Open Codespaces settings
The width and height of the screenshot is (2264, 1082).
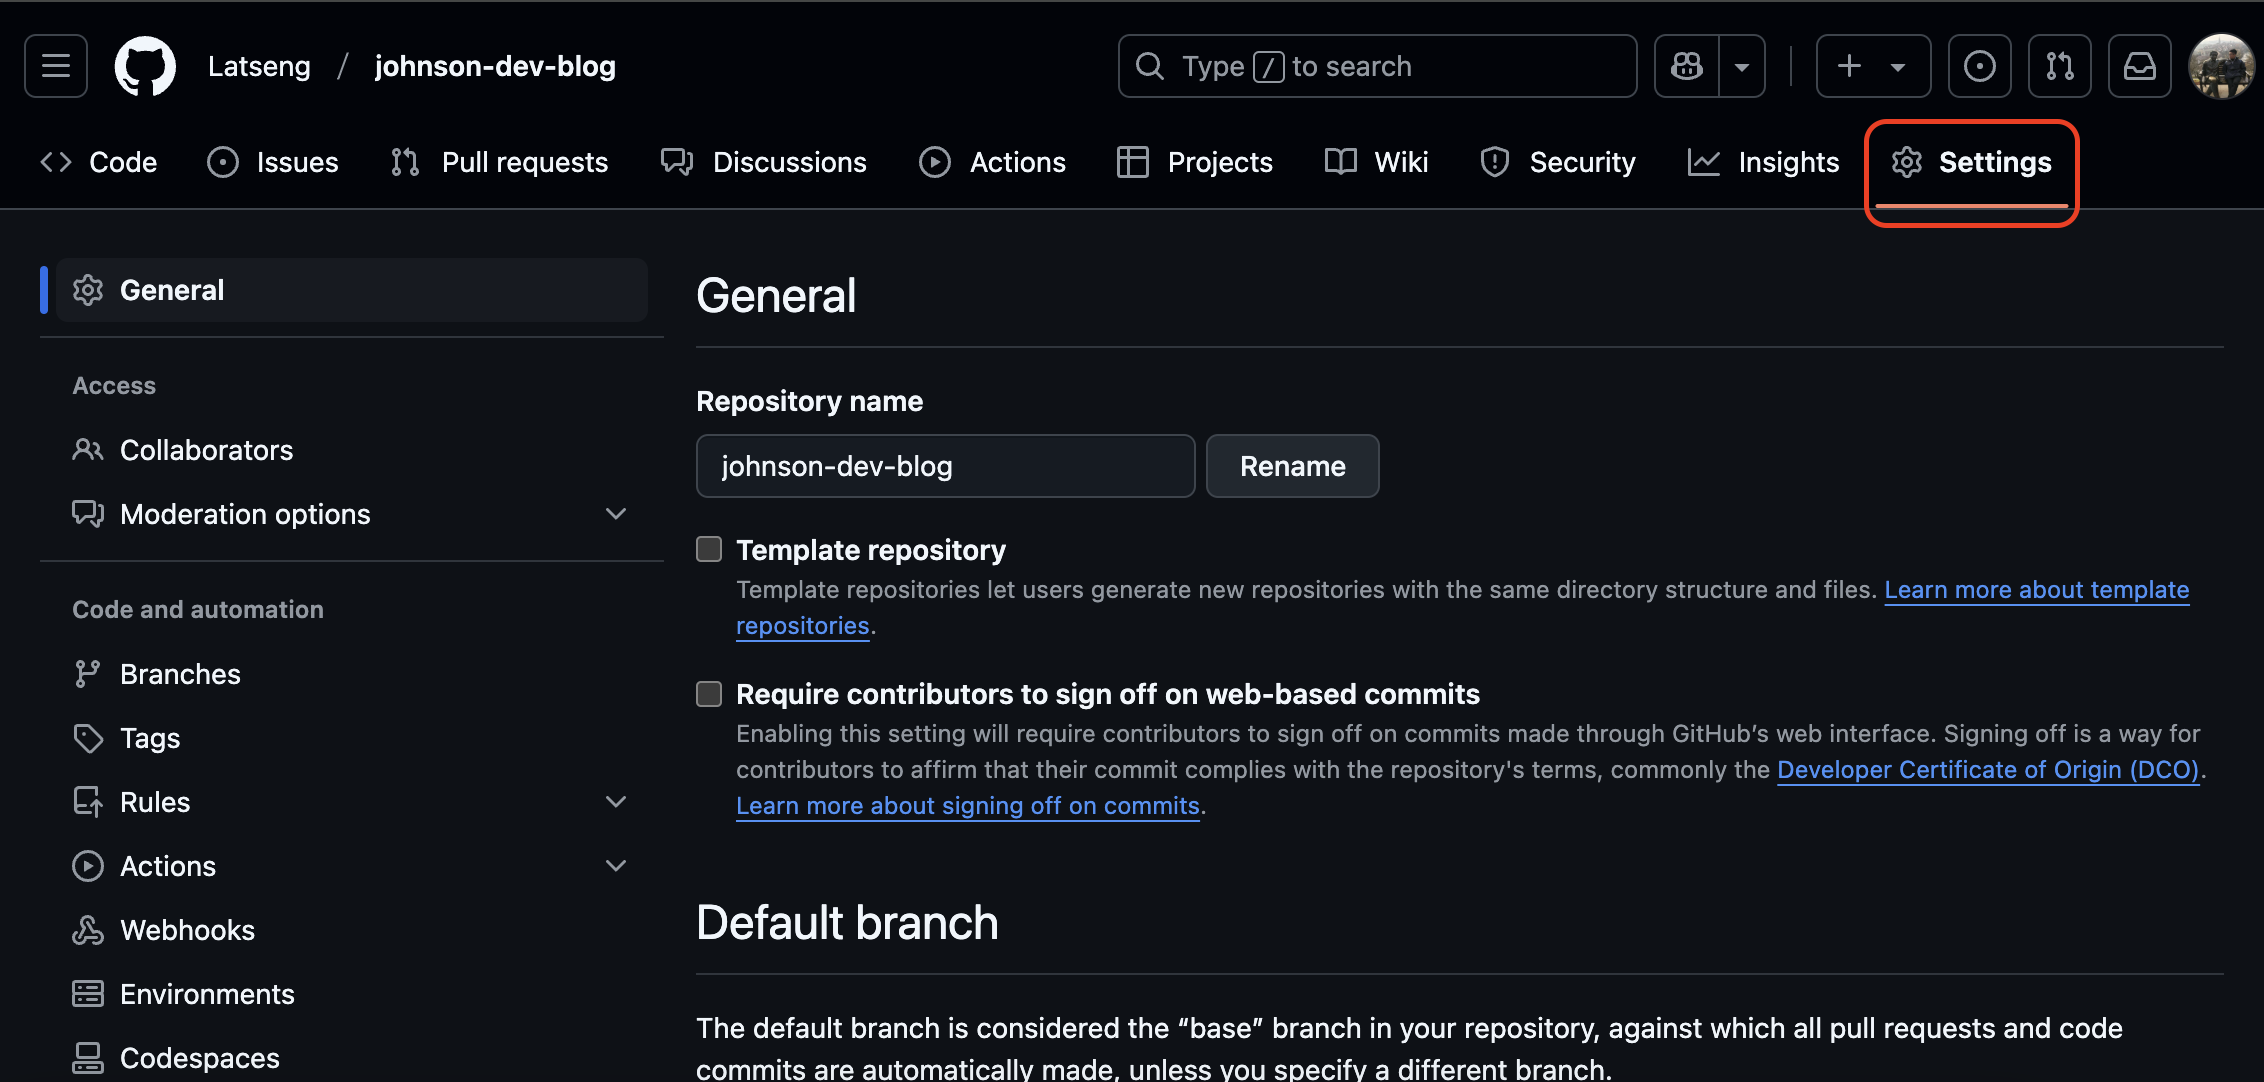pyautogui.click(x=352, y=1058)
